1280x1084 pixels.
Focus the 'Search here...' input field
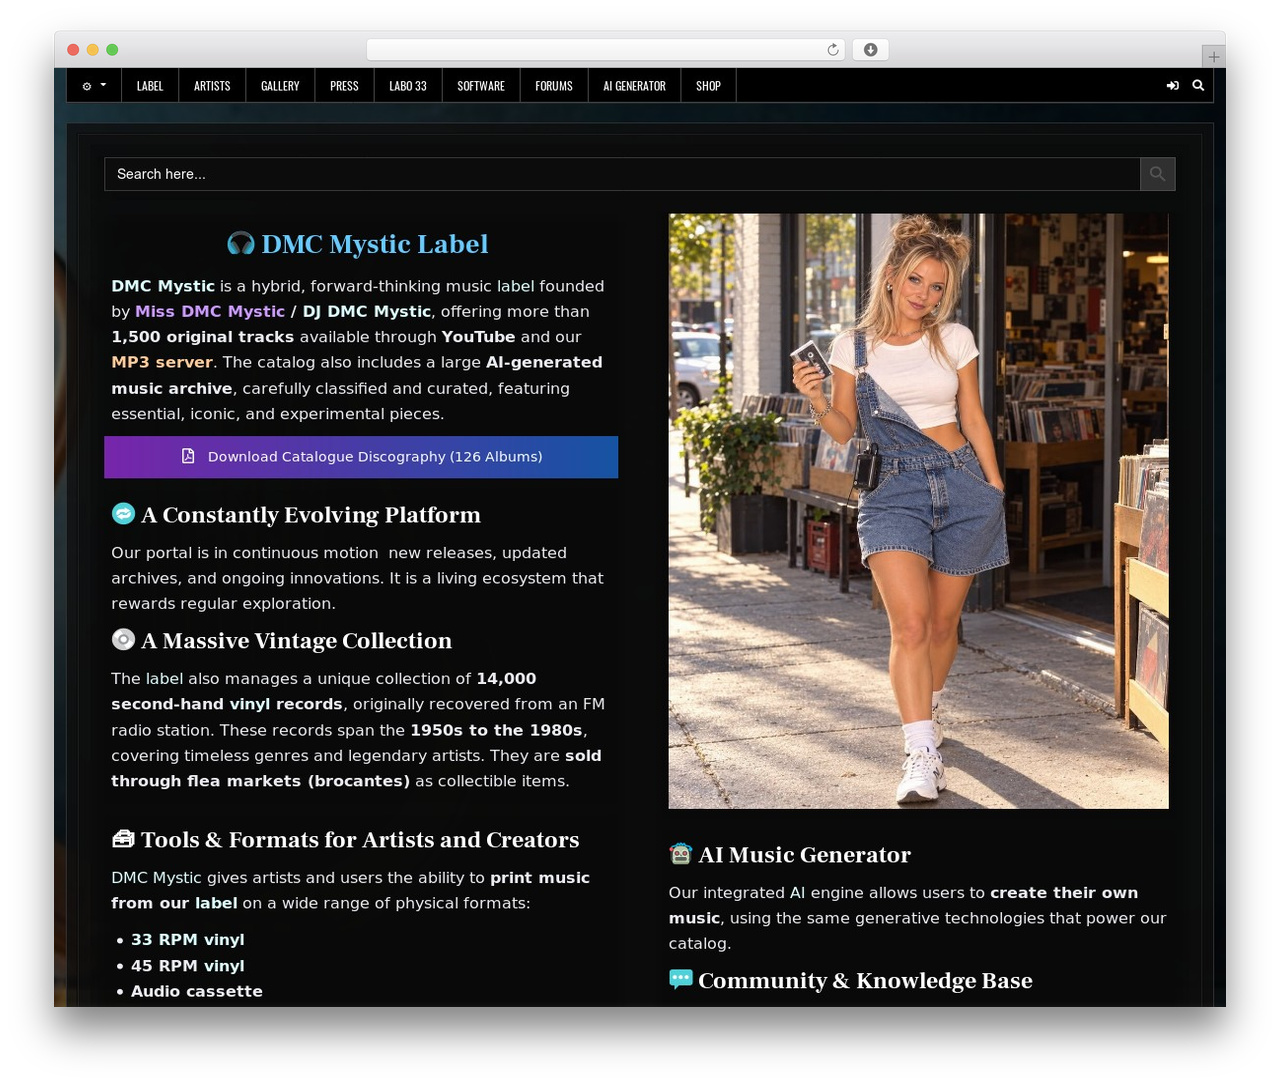[x=622, y=174]
